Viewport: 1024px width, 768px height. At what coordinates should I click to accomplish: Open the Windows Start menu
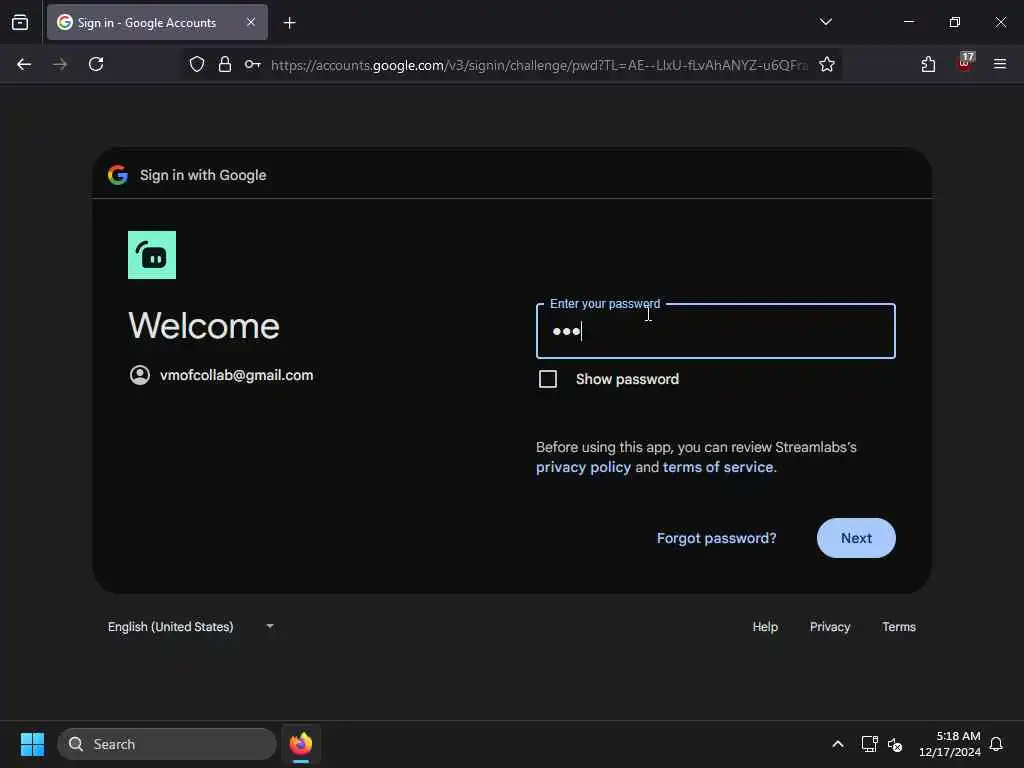32,744
